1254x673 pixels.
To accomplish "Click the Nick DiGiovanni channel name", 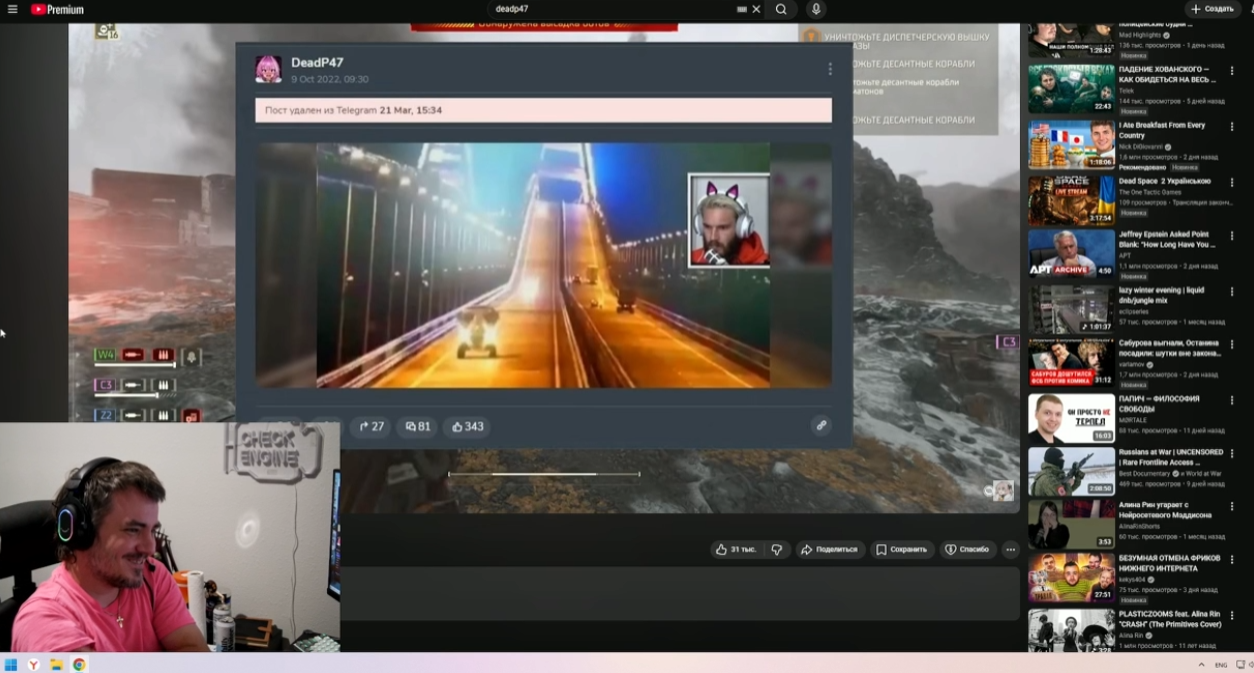I will (x=1141, y=146).
